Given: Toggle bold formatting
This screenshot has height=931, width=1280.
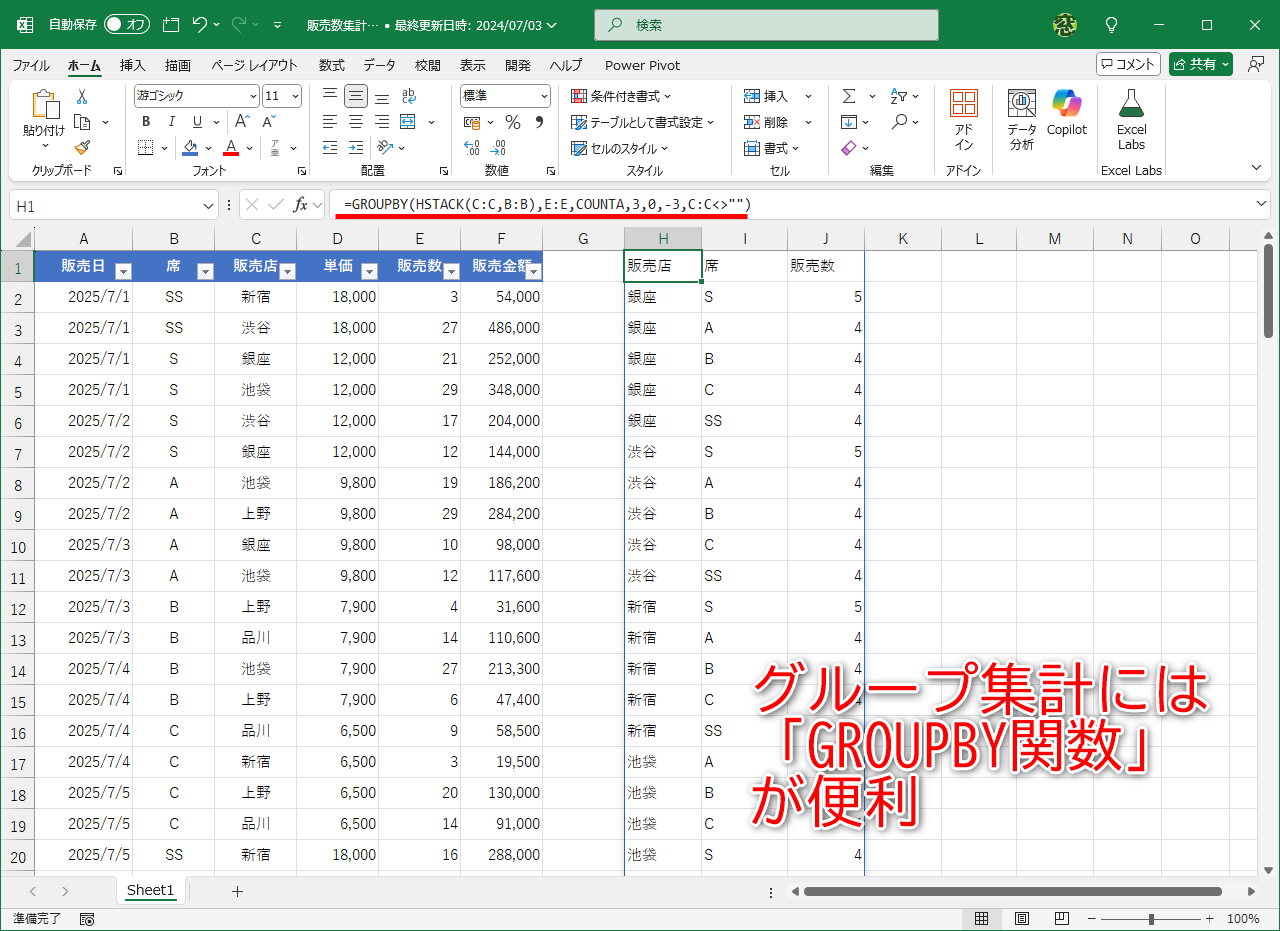Looking at the screenshot, I should pyautogui.click(x=145, y=121).
